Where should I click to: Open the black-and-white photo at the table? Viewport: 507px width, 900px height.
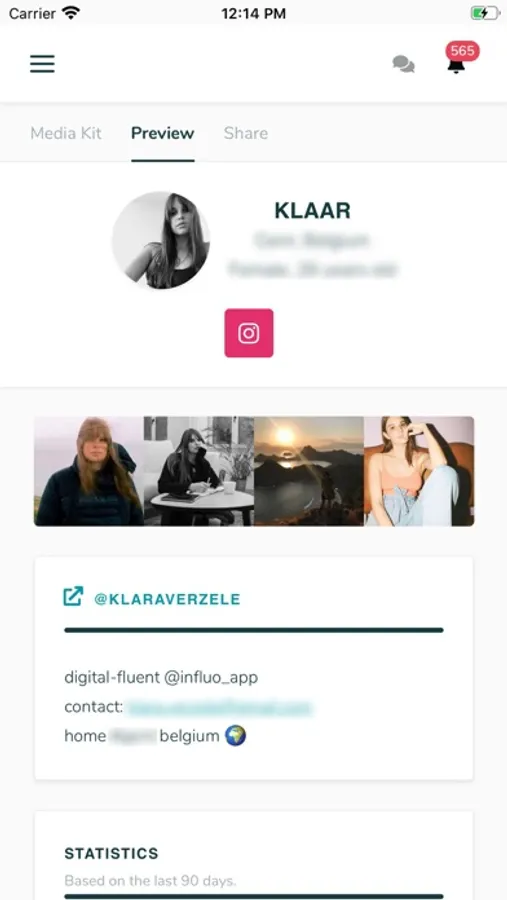[x=199, y=471]
